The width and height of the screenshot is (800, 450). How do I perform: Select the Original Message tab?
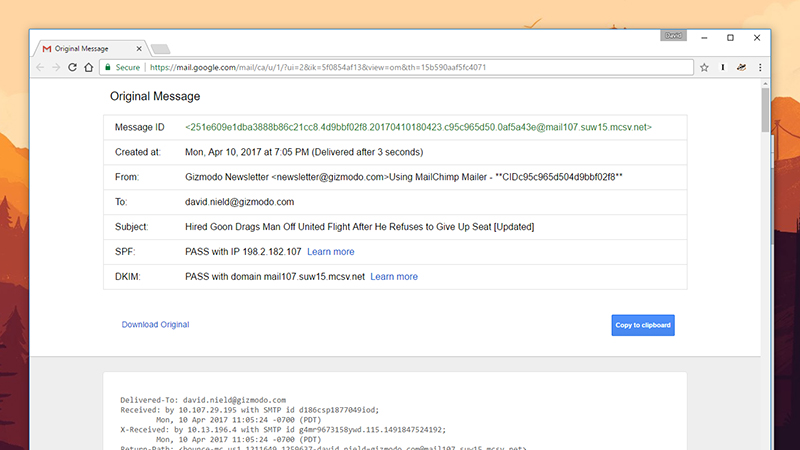[x=89, y=48]
